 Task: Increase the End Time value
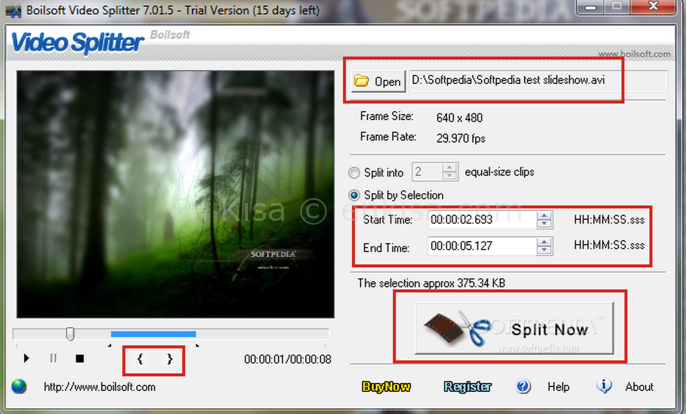(x=544, y=242)
